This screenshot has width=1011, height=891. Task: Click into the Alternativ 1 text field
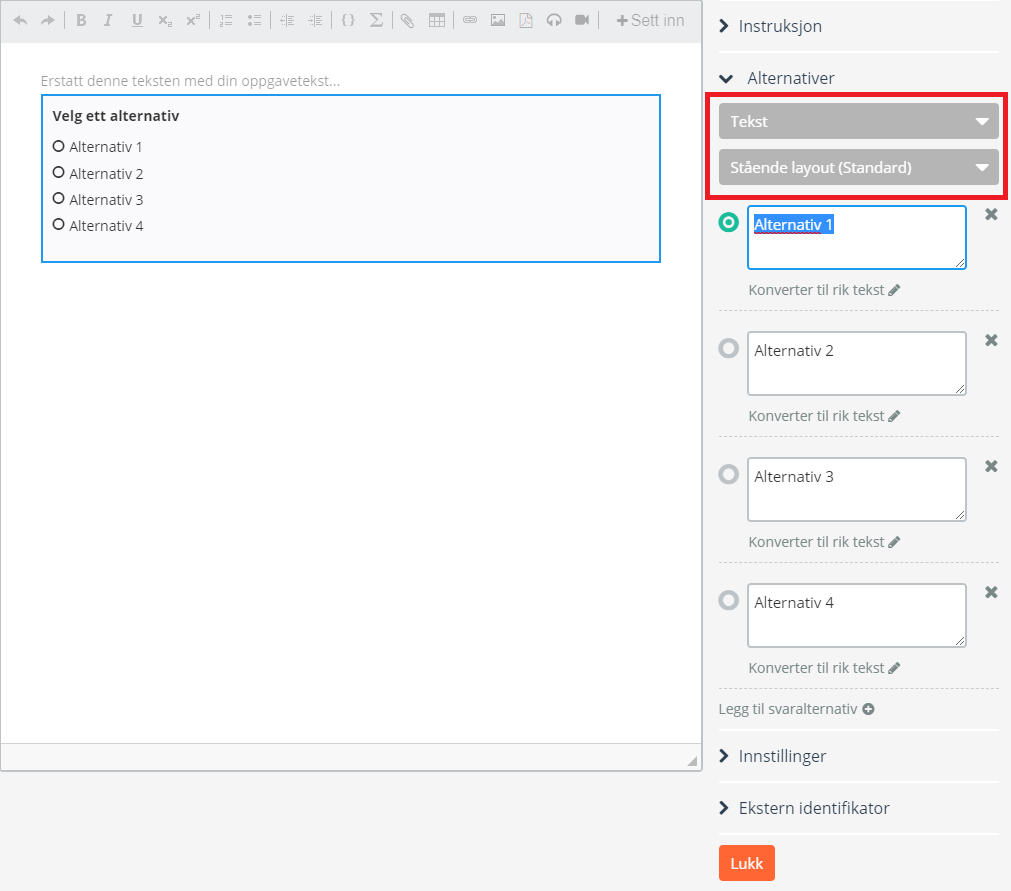click(x=857, y=237)
